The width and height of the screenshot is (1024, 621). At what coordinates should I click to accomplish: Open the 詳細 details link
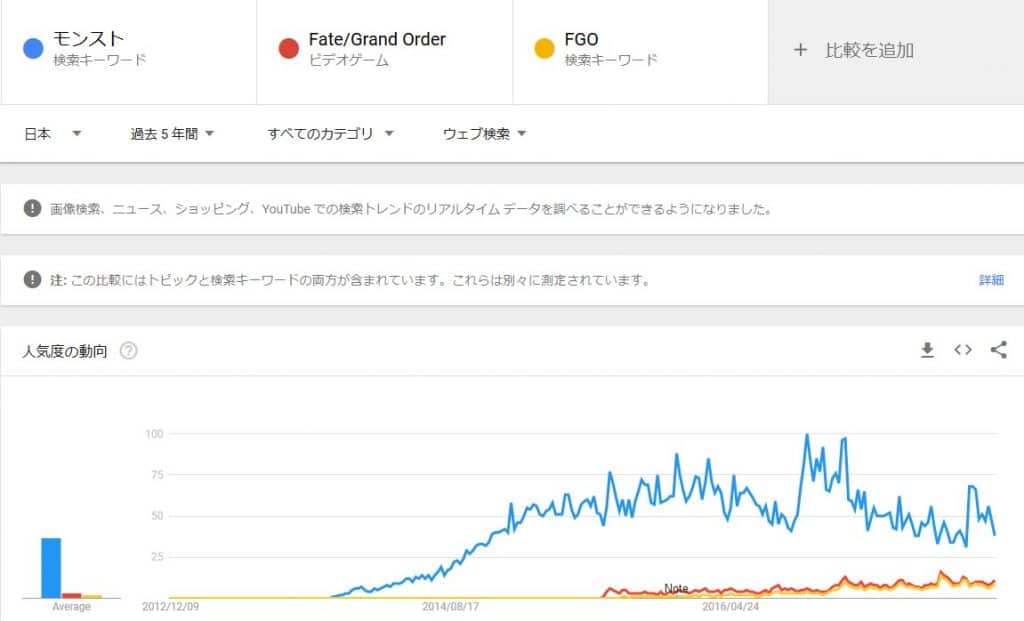(x=991, y=280)
